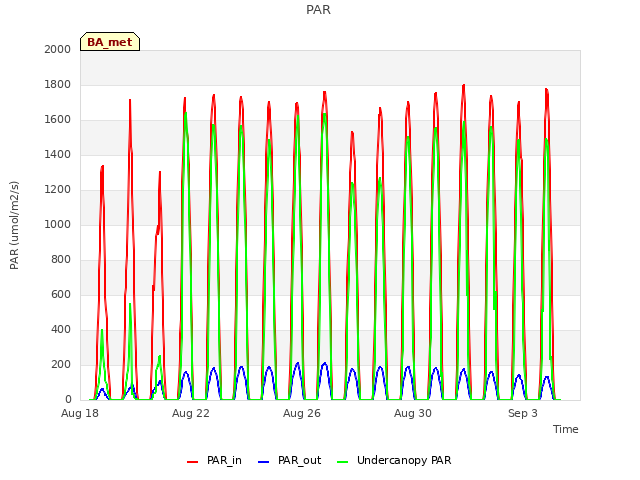Click the 0 y-axis label
The image size is (640, 480).
[x=68, y=400]
